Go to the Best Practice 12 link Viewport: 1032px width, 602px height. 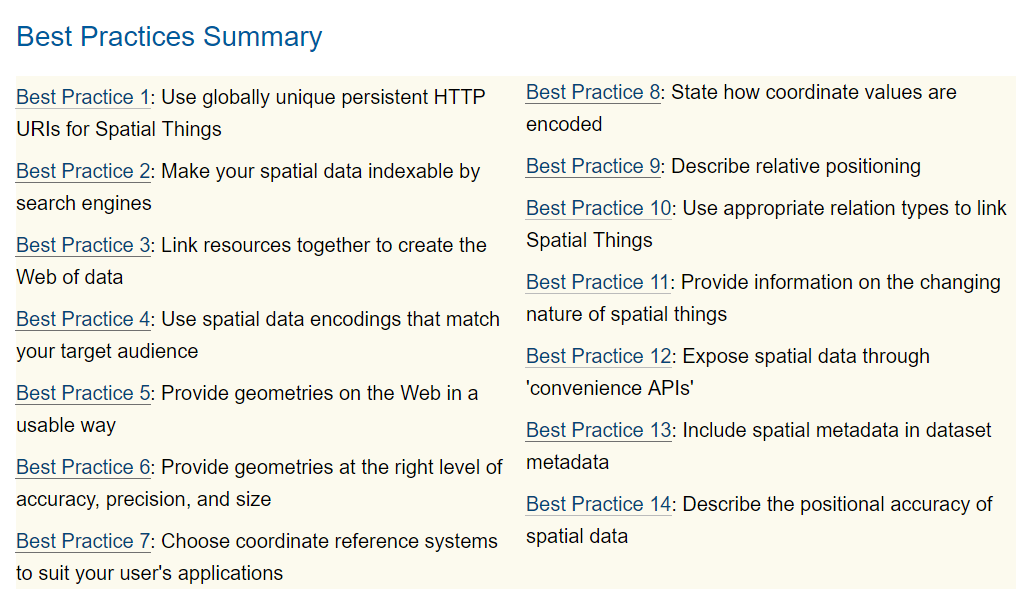tap(598, 356)
